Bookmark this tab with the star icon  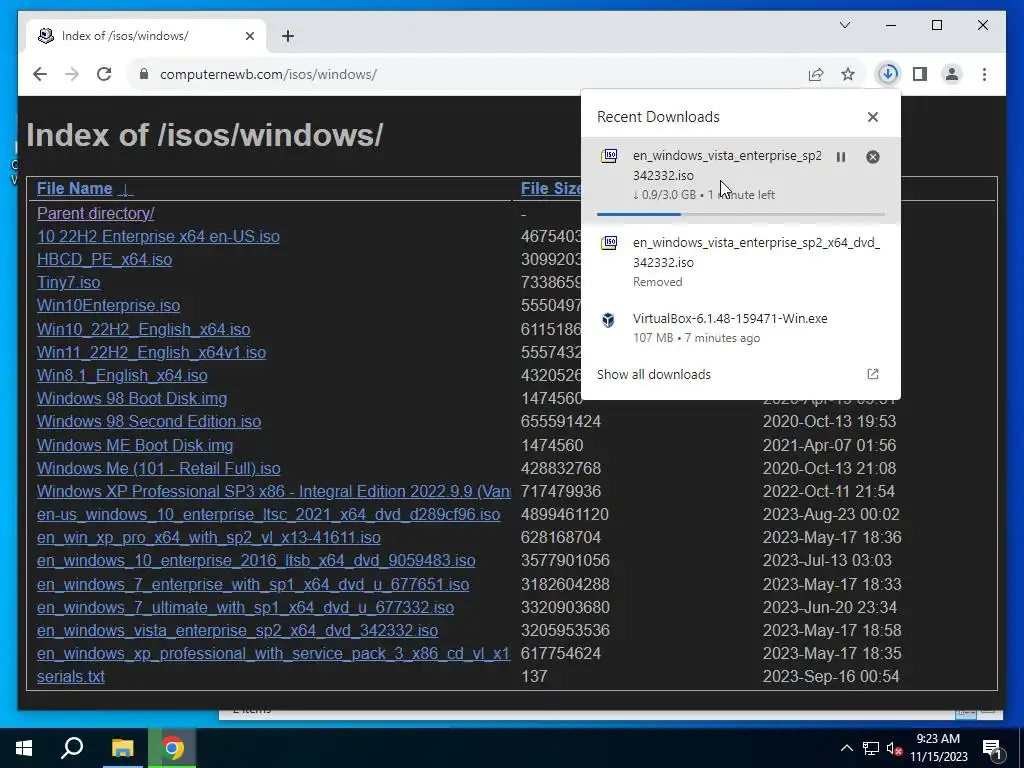tap(848, 74)
